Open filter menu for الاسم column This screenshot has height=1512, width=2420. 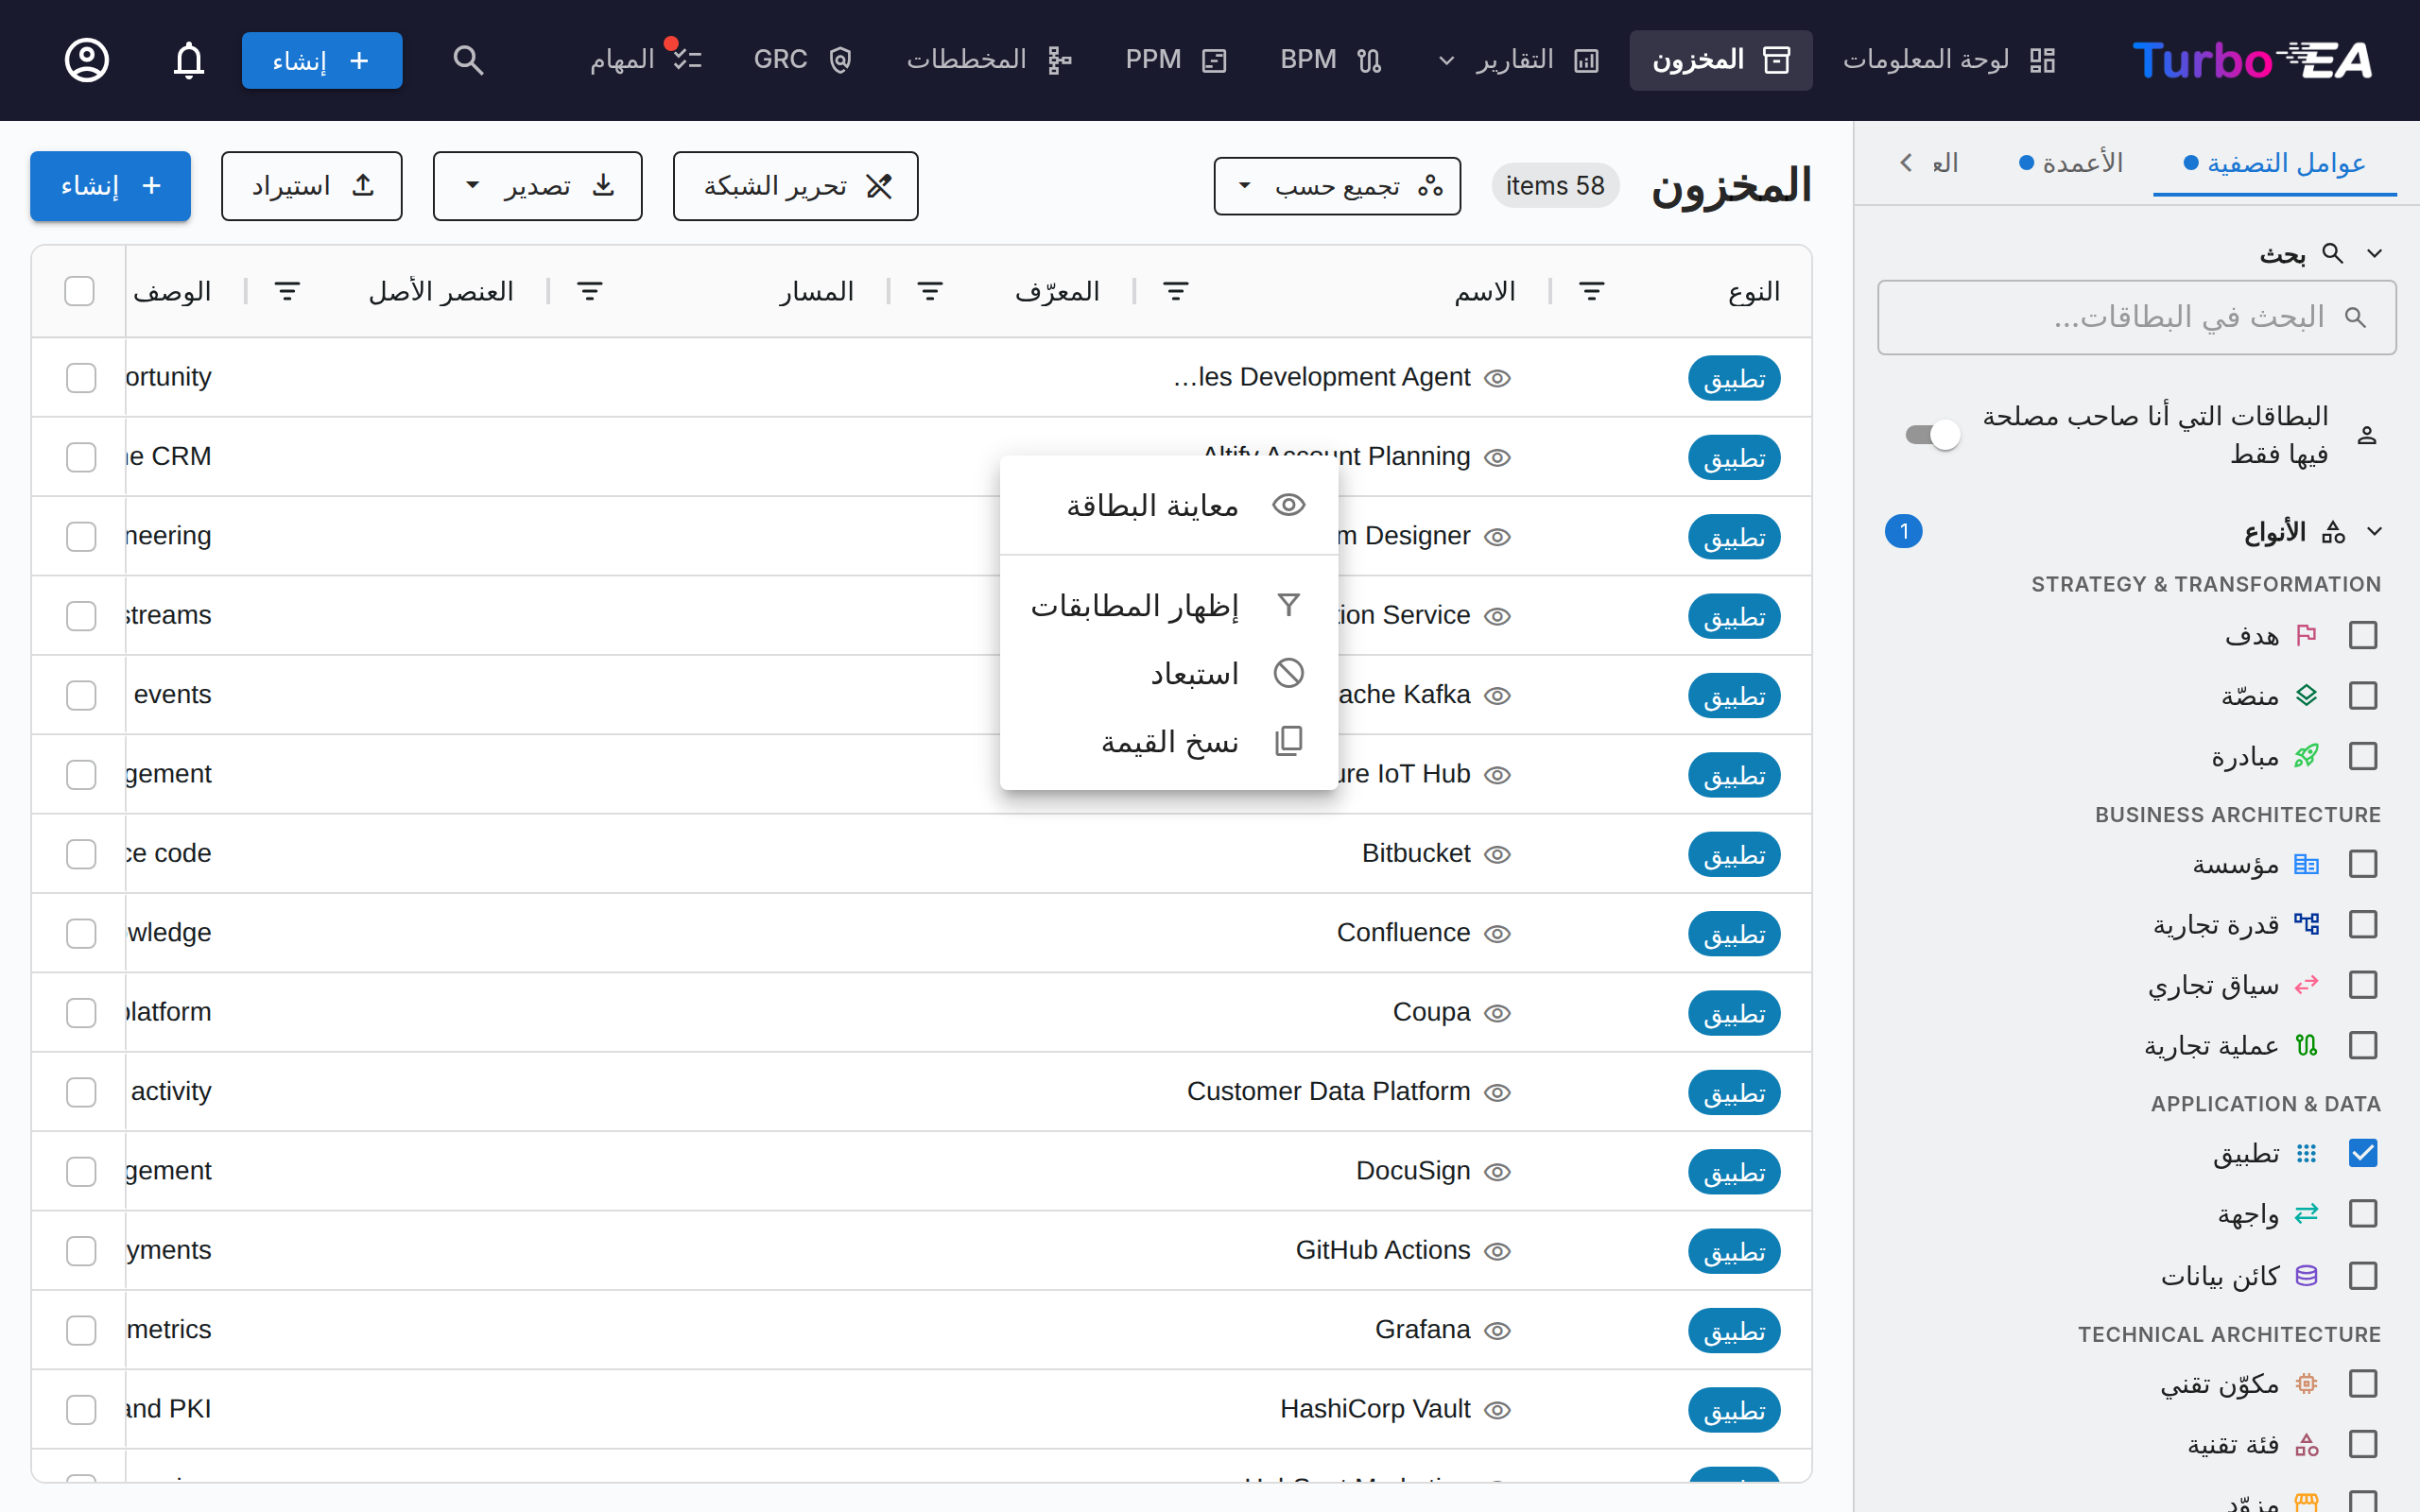(x=1176, y=291)
